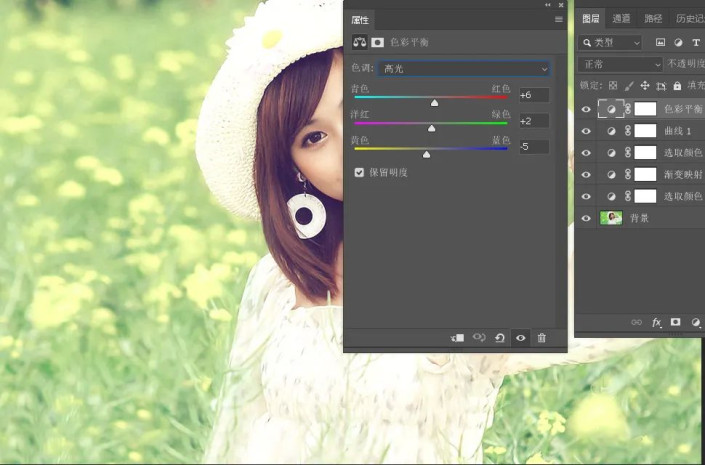The height and width of the screenshot is (465, 705).
Task: Hide the 背景 layer with eye icon
Action: point(586,218)
